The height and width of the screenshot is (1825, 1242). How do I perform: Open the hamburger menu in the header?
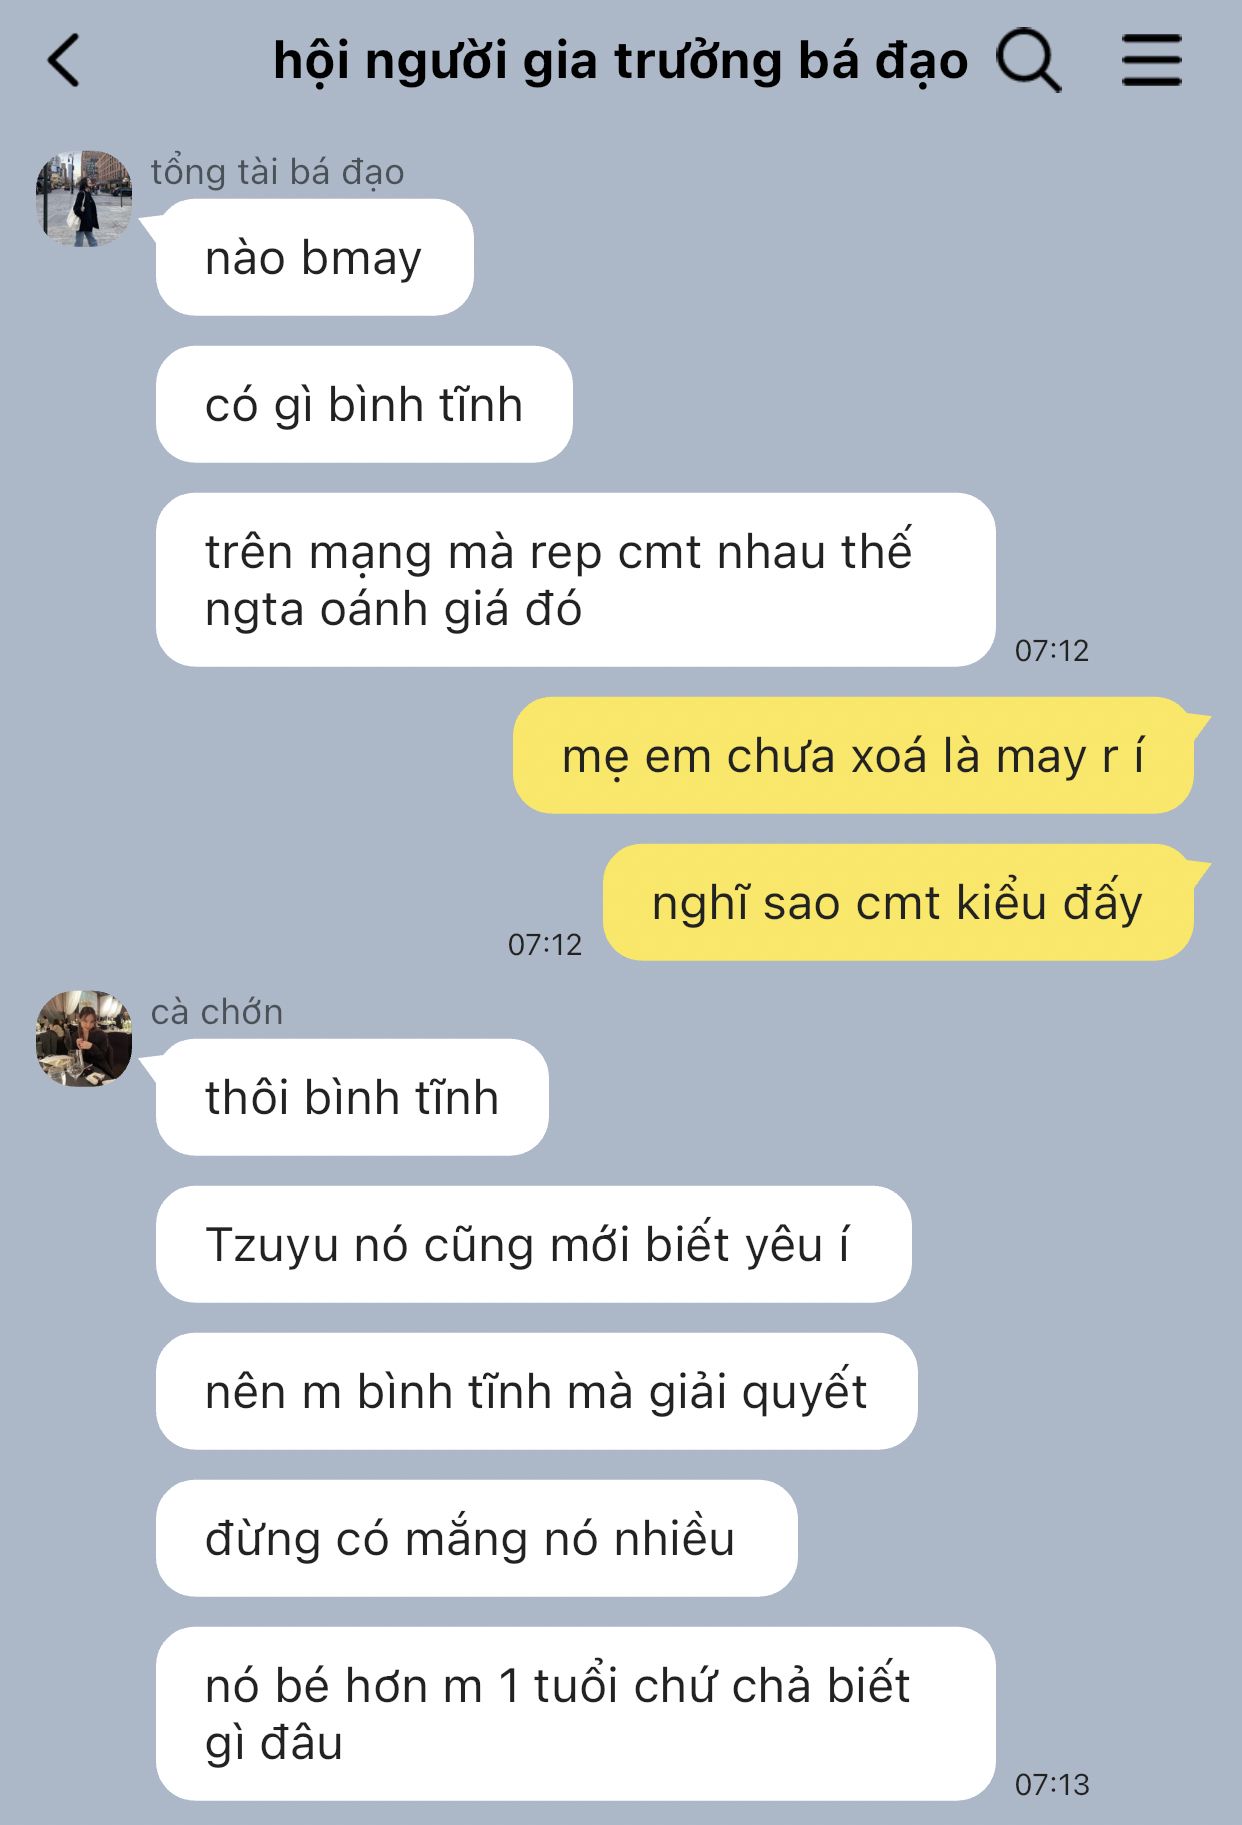(1151, 60)
